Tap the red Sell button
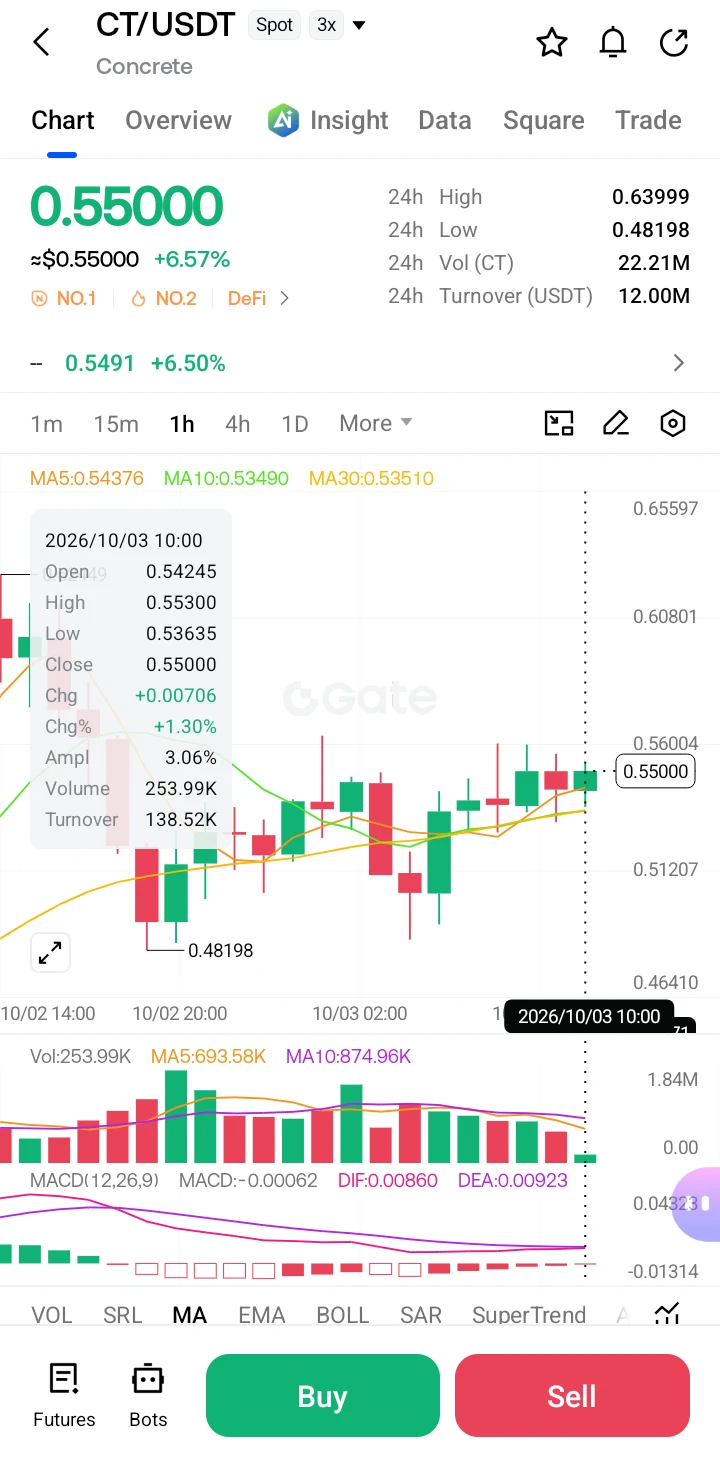720x1467 pixels. pyautogui.click(x=572, y=1395)
